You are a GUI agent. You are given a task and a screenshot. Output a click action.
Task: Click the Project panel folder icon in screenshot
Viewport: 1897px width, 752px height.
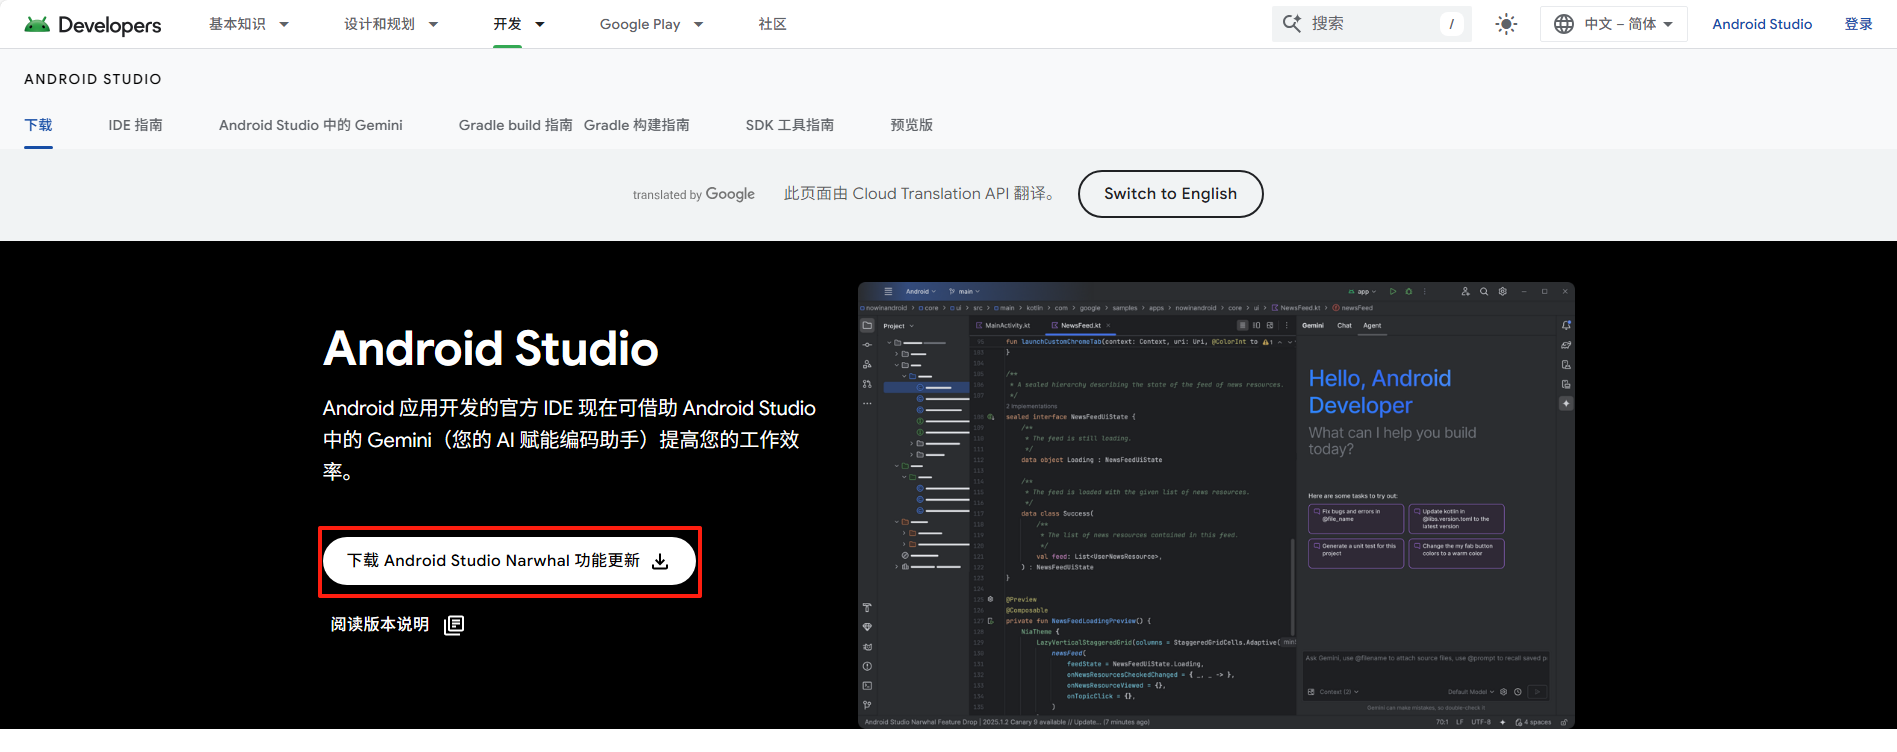pyautogui.click(x=867, y=325)
